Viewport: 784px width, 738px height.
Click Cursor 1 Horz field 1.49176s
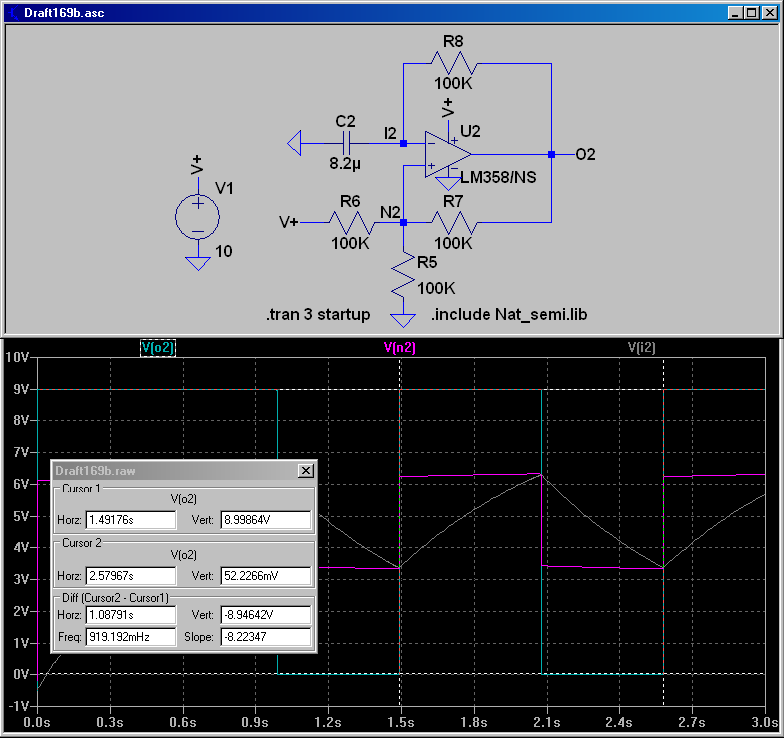(131, 520)
